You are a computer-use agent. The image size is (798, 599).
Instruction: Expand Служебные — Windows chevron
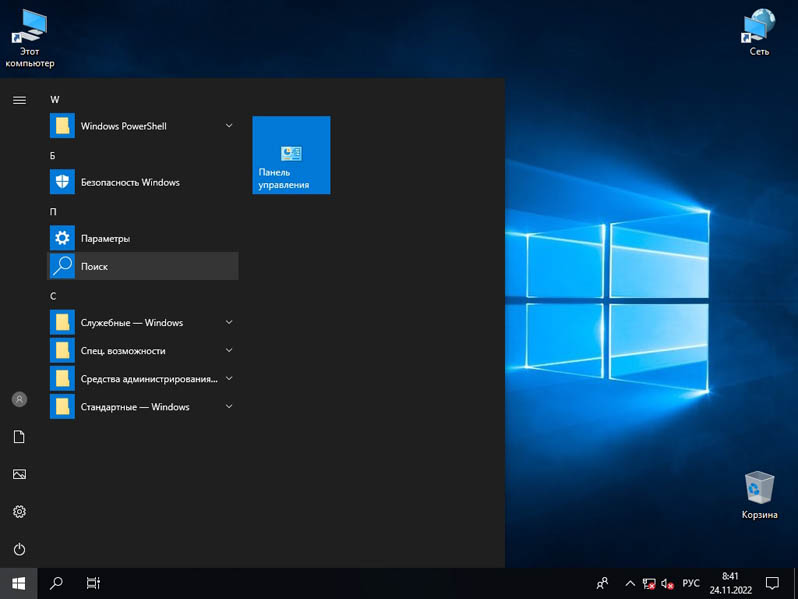click(x=229, y=322)
